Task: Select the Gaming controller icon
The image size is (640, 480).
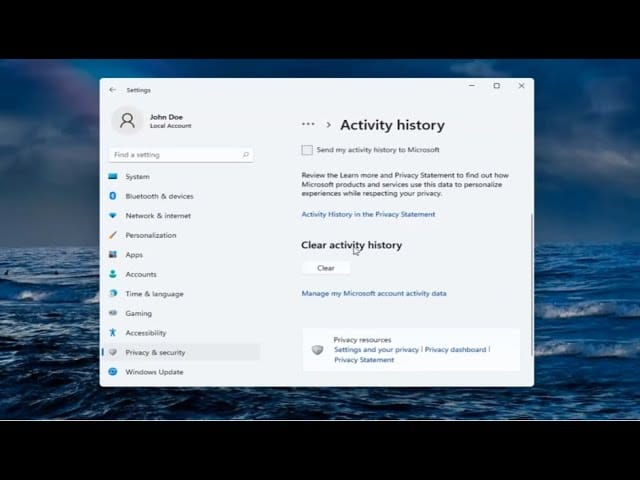Action: (113, 313)
